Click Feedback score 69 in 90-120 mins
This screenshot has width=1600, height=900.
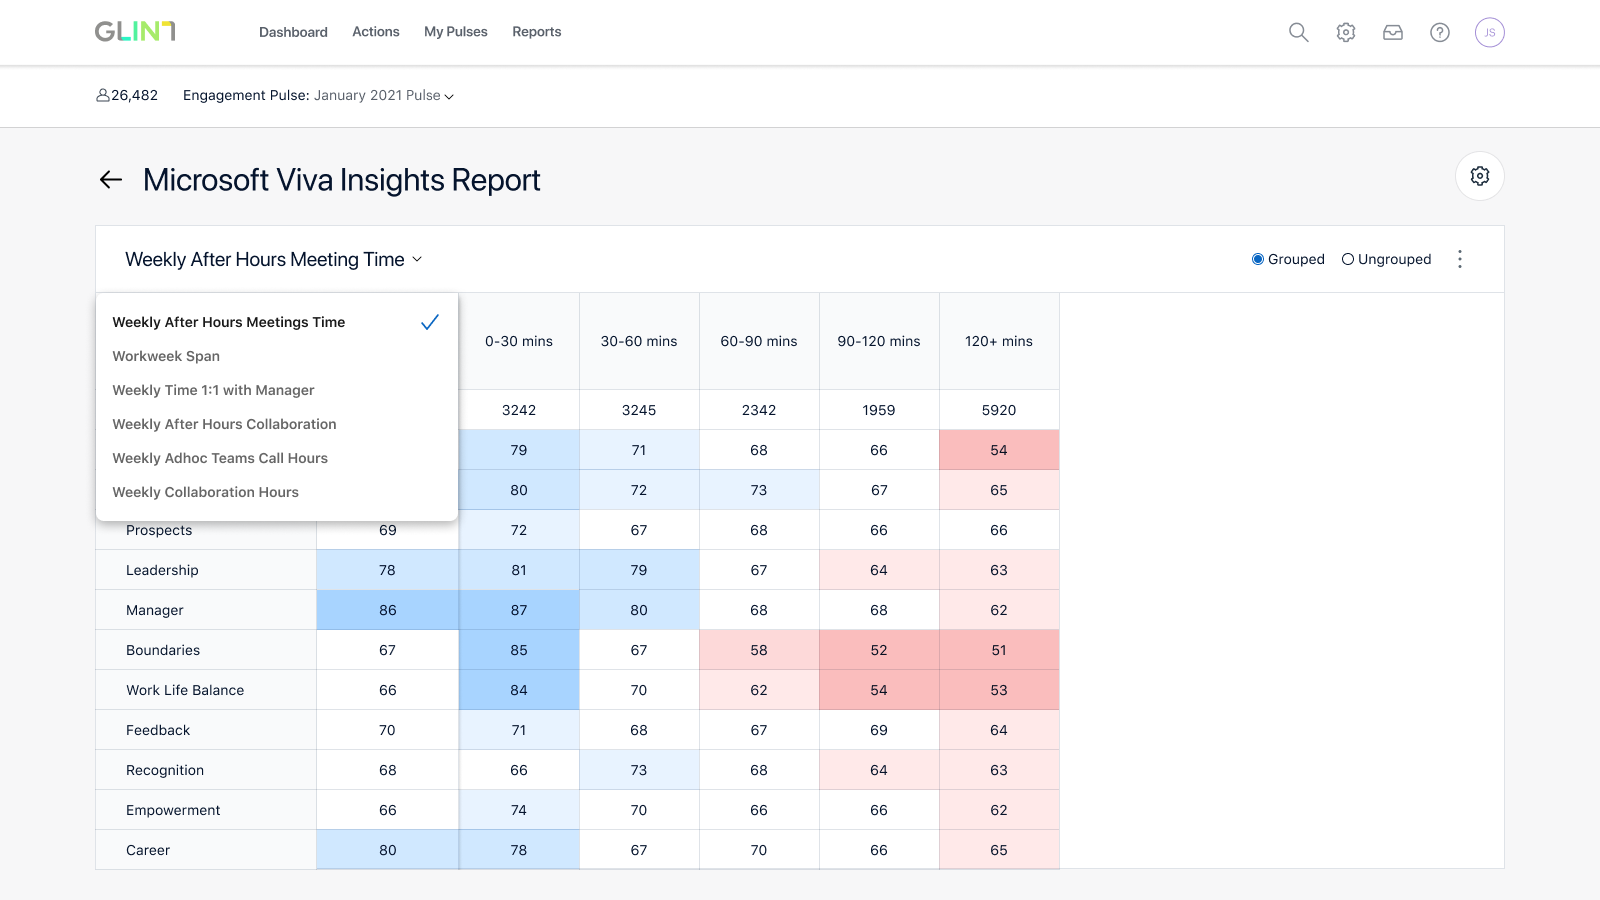(x=879, y=730)
